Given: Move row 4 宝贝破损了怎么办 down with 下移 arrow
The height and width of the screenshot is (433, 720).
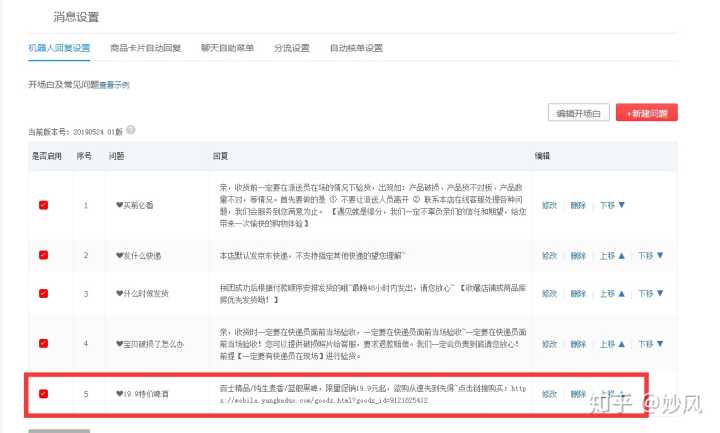Looking at the screenshot, I should coord(650,343).
